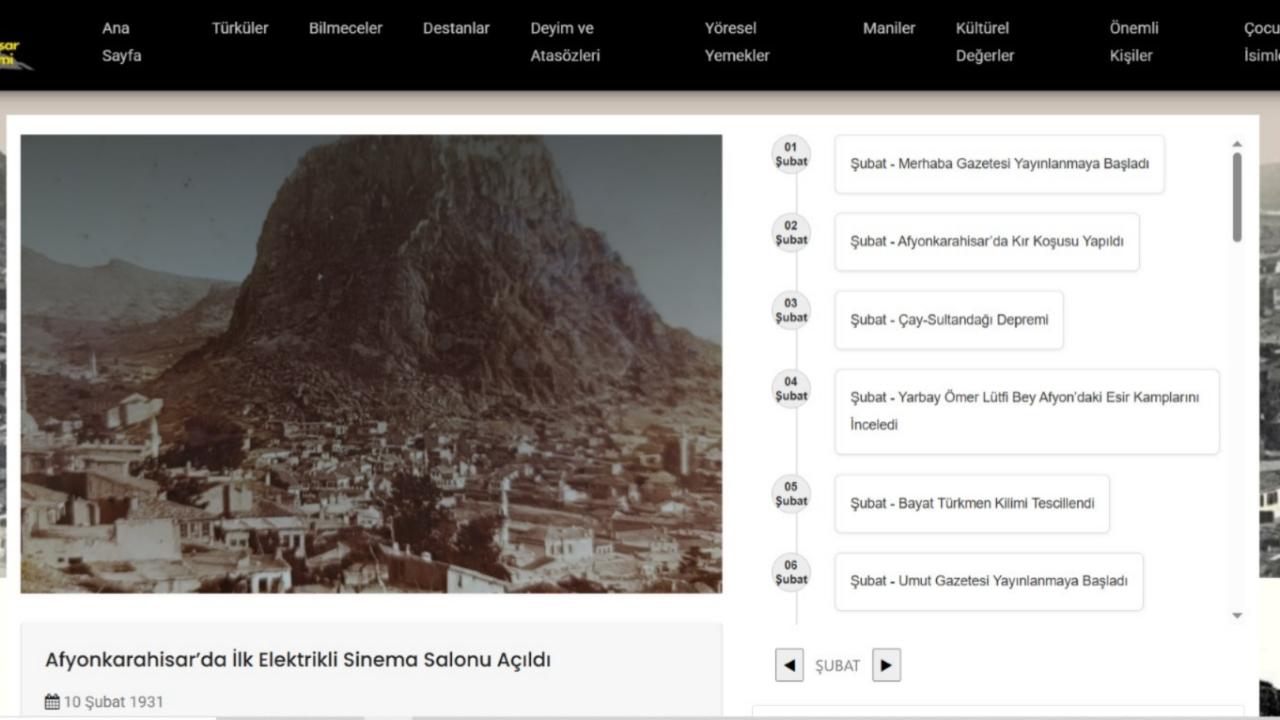Click the 04 Şubat timeline marker
1280x720 pixels.
(791, 389)
